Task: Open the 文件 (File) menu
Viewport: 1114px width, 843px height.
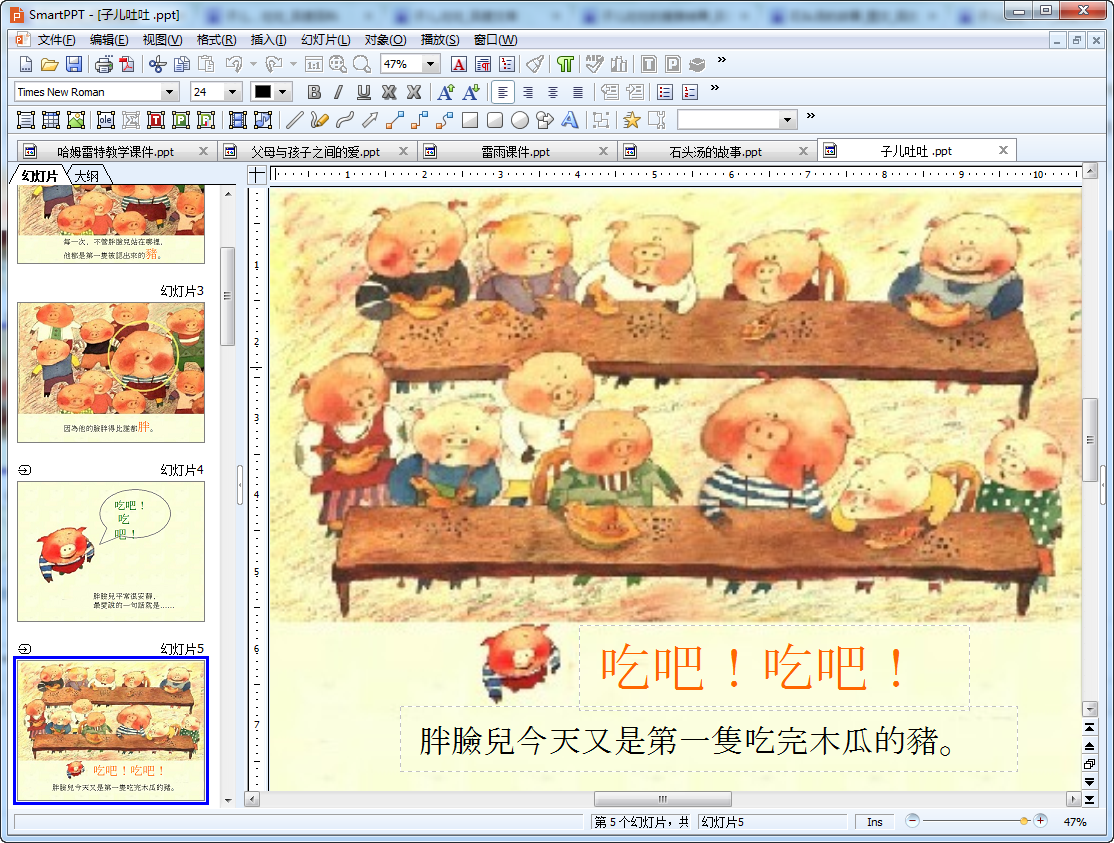Action: (56, 40)
